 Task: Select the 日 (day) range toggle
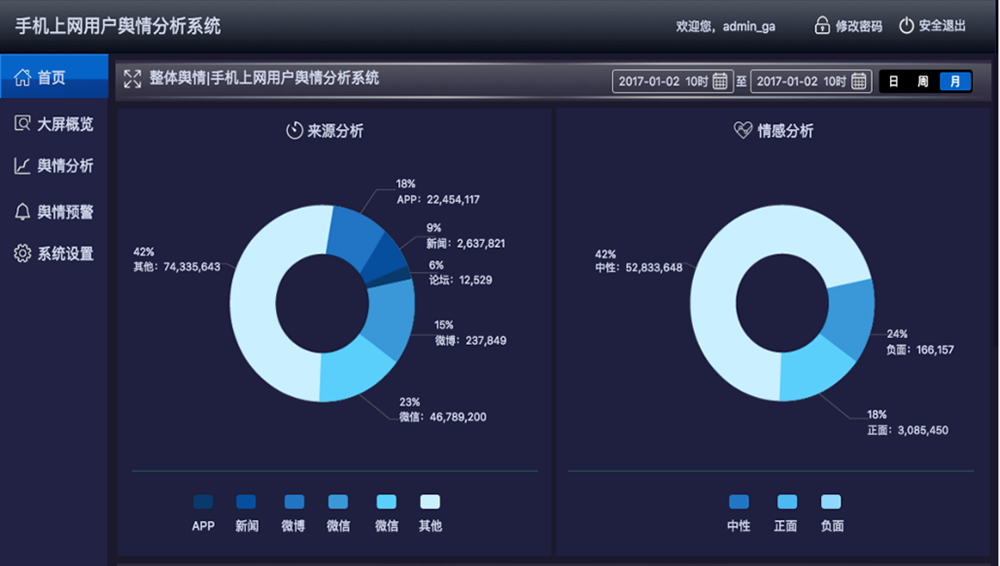(894, 82)
